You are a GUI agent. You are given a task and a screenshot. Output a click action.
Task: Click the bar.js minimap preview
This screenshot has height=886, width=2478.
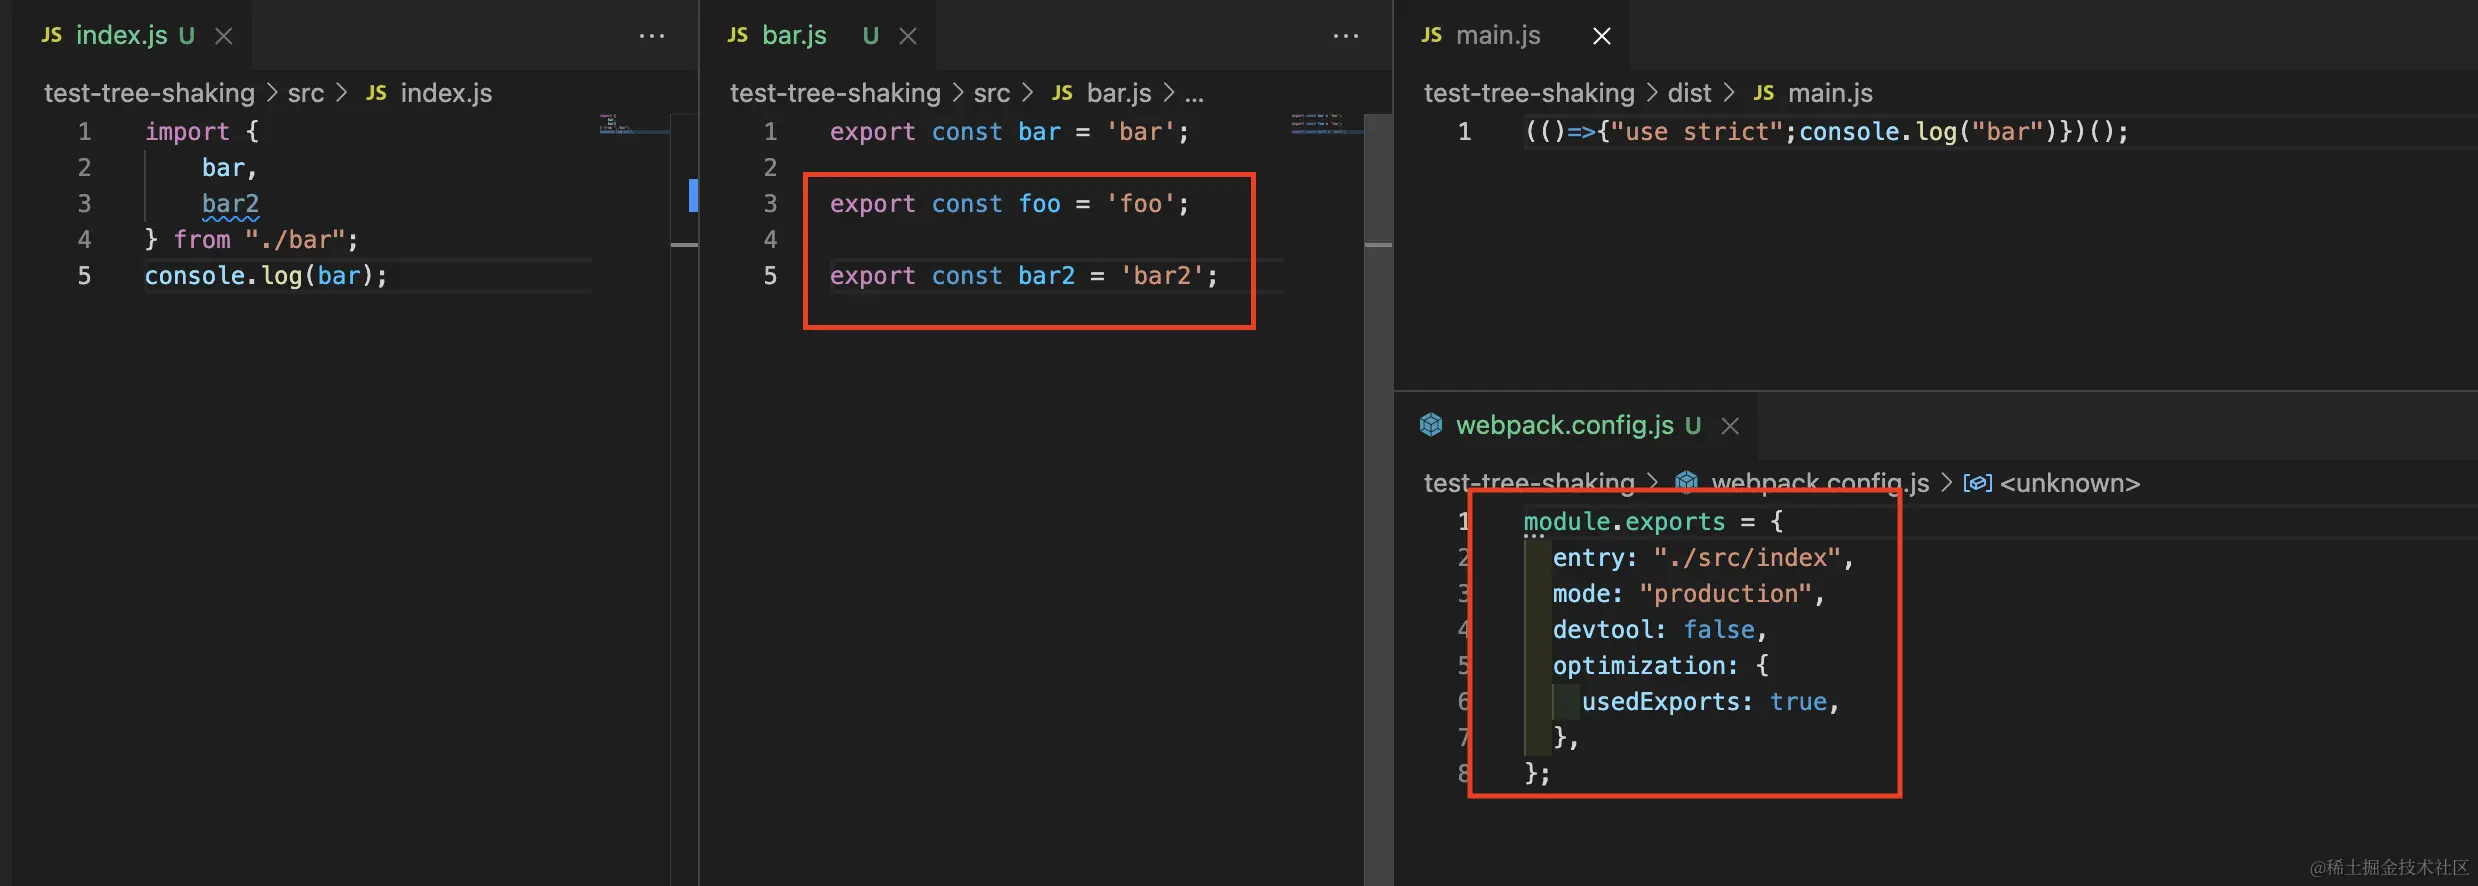[1327, 124]
